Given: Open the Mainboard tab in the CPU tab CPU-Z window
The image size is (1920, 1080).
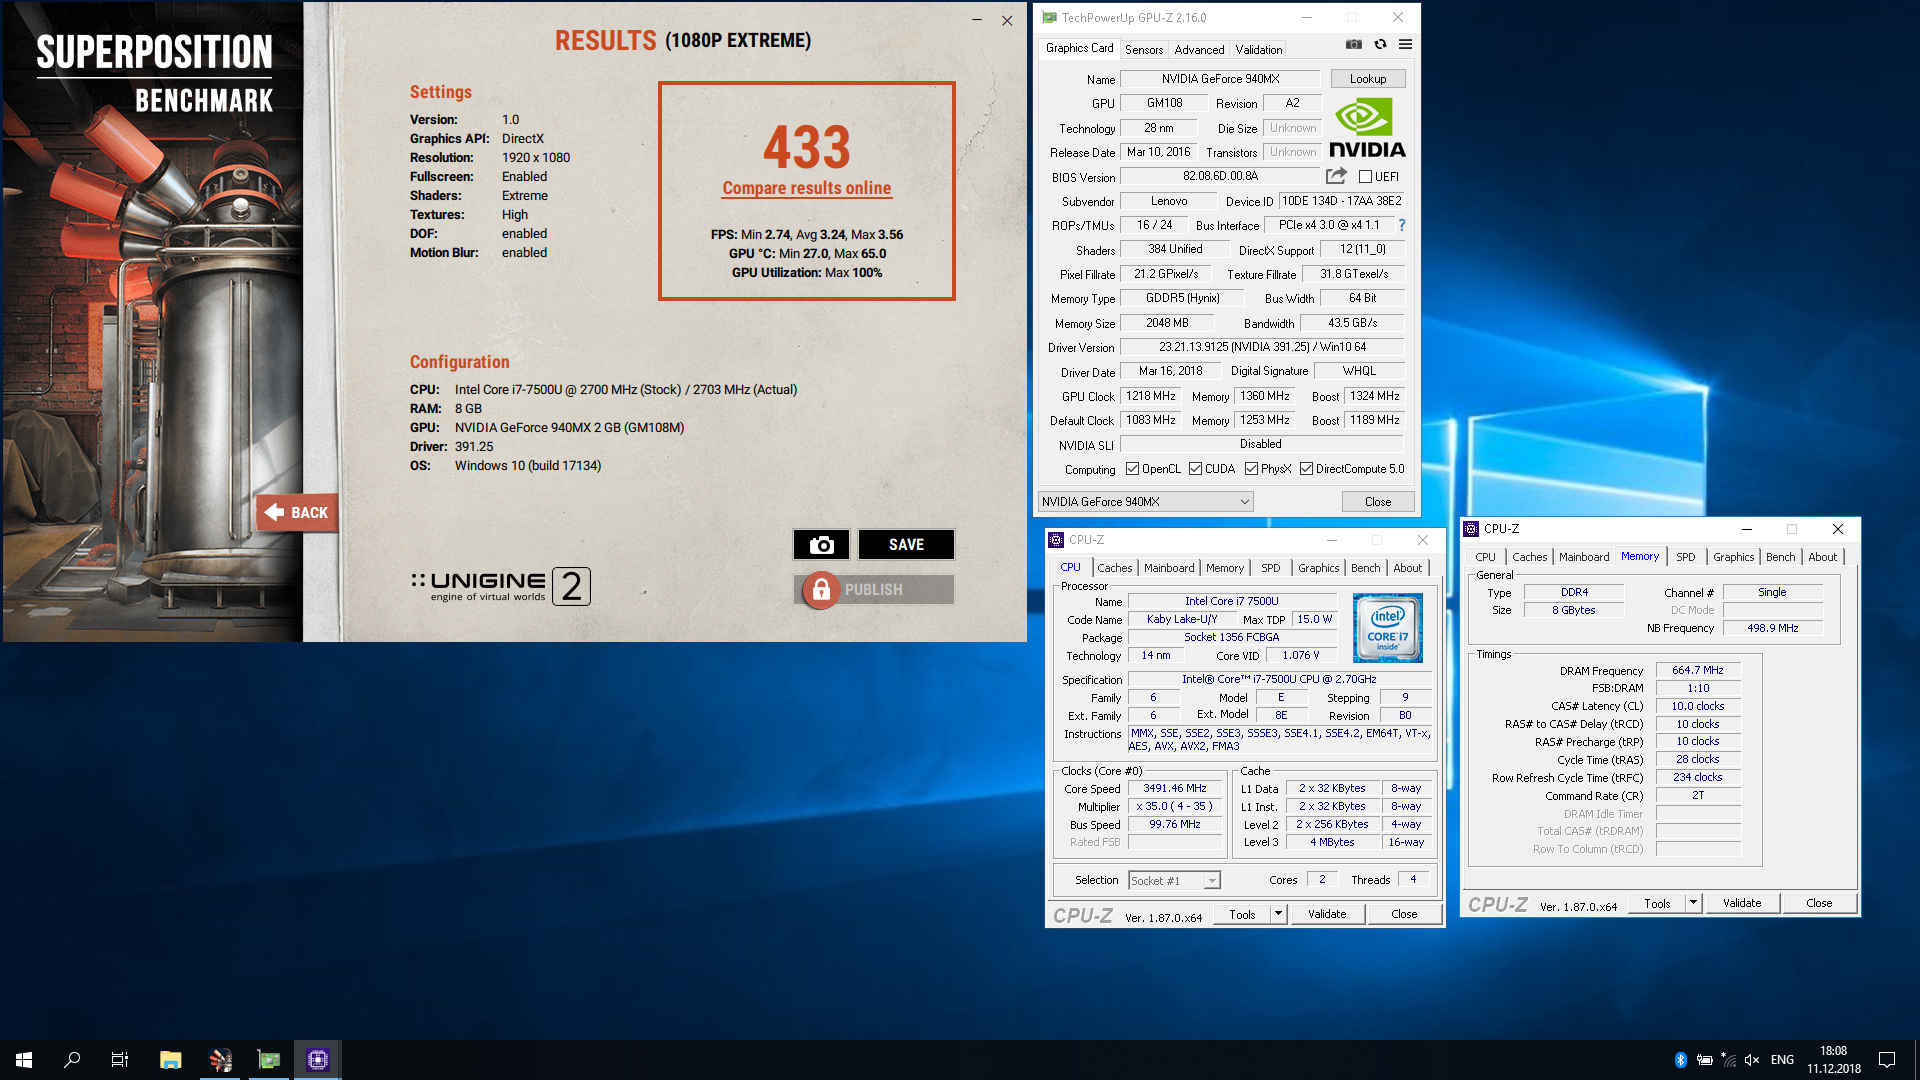Looking at the screenshot, I should tap(1169, 568).
